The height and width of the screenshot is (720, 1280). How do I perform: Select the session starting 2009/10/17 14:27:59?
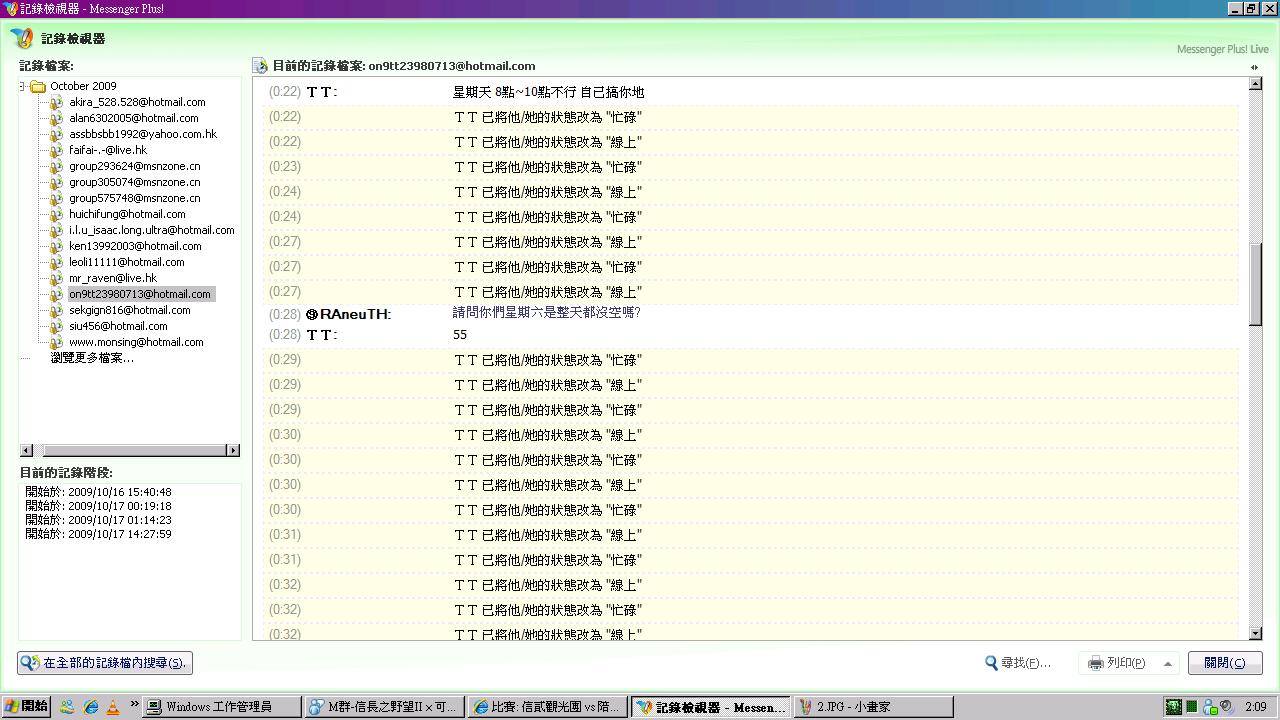click(x=98, y=534)
